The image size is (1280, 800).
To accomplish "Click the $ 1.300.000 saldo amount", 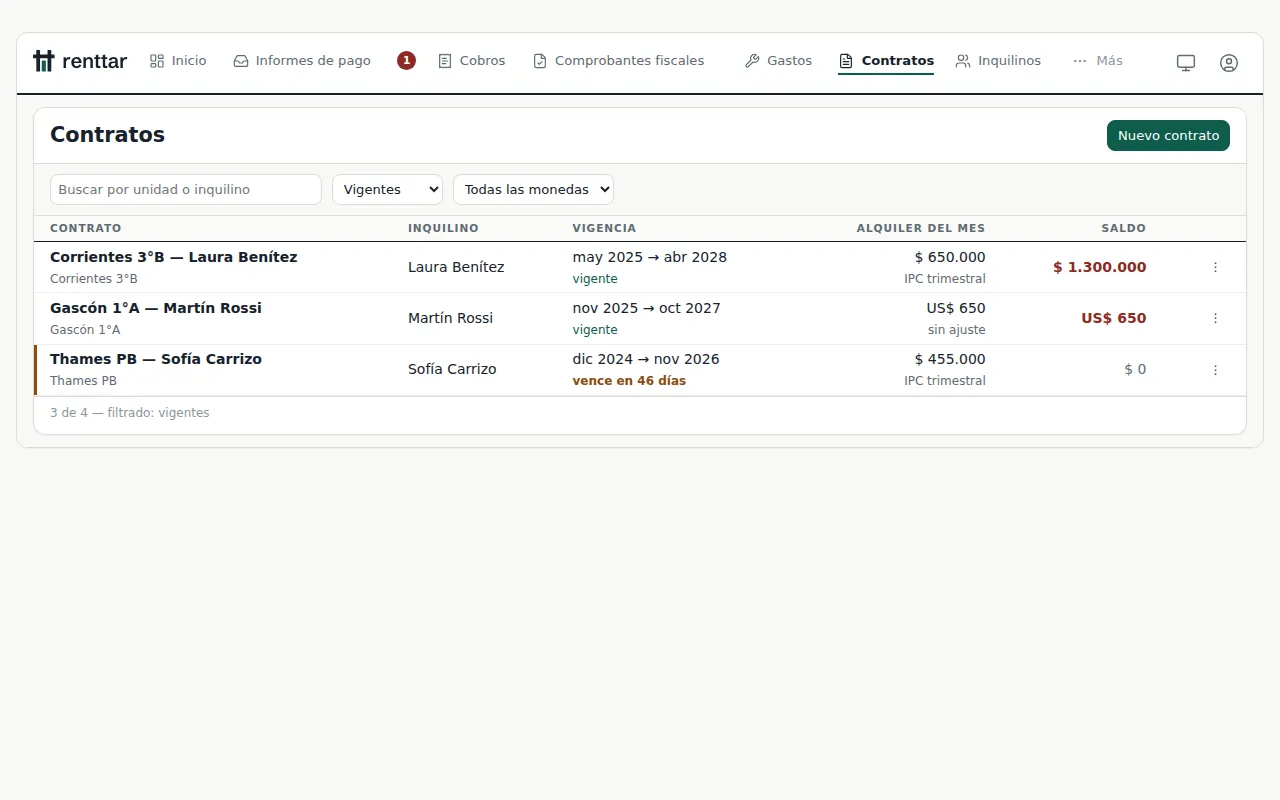I will point(1100,267).
